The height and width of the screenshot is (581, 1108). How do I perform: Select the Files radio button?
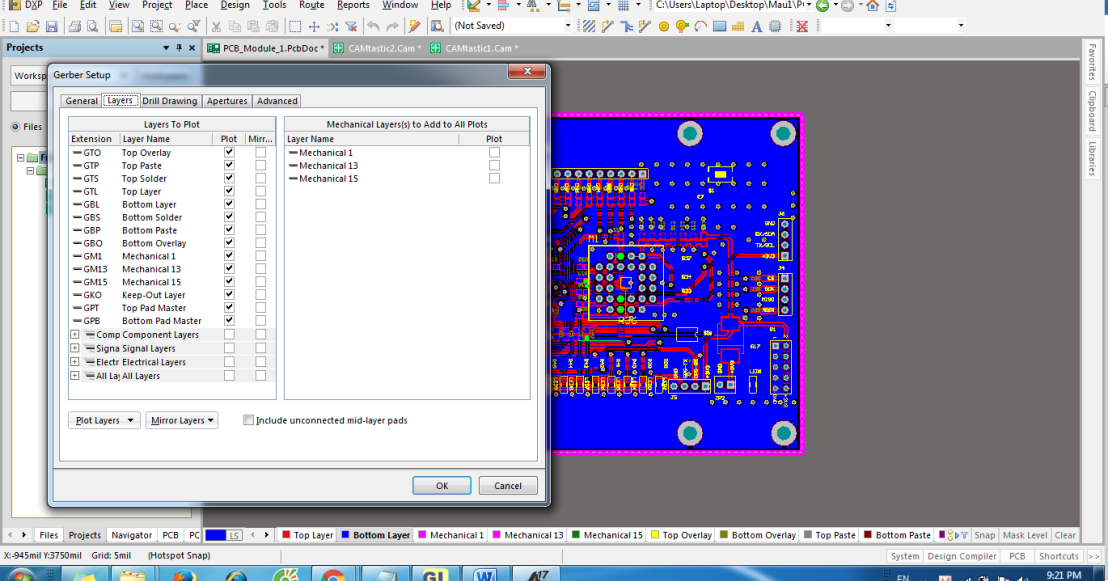tap(15, 127)
